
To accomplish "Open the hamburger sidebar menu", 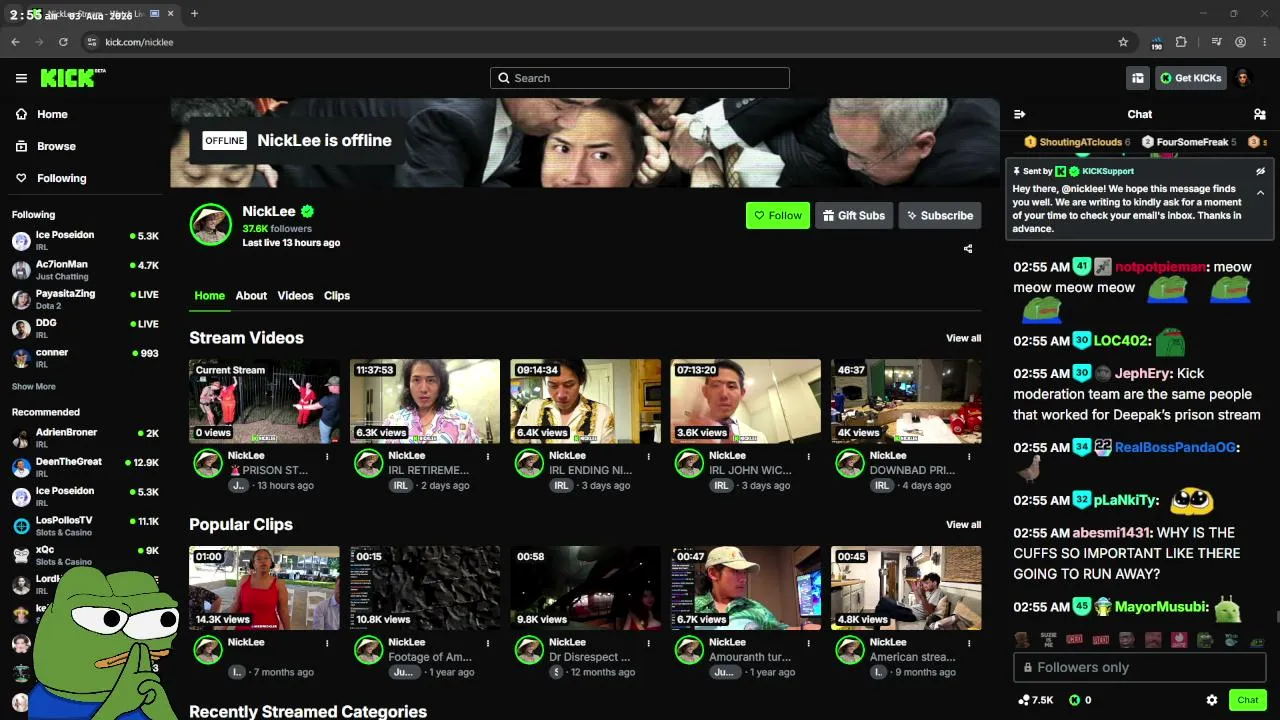I will [x=21, y=78].
